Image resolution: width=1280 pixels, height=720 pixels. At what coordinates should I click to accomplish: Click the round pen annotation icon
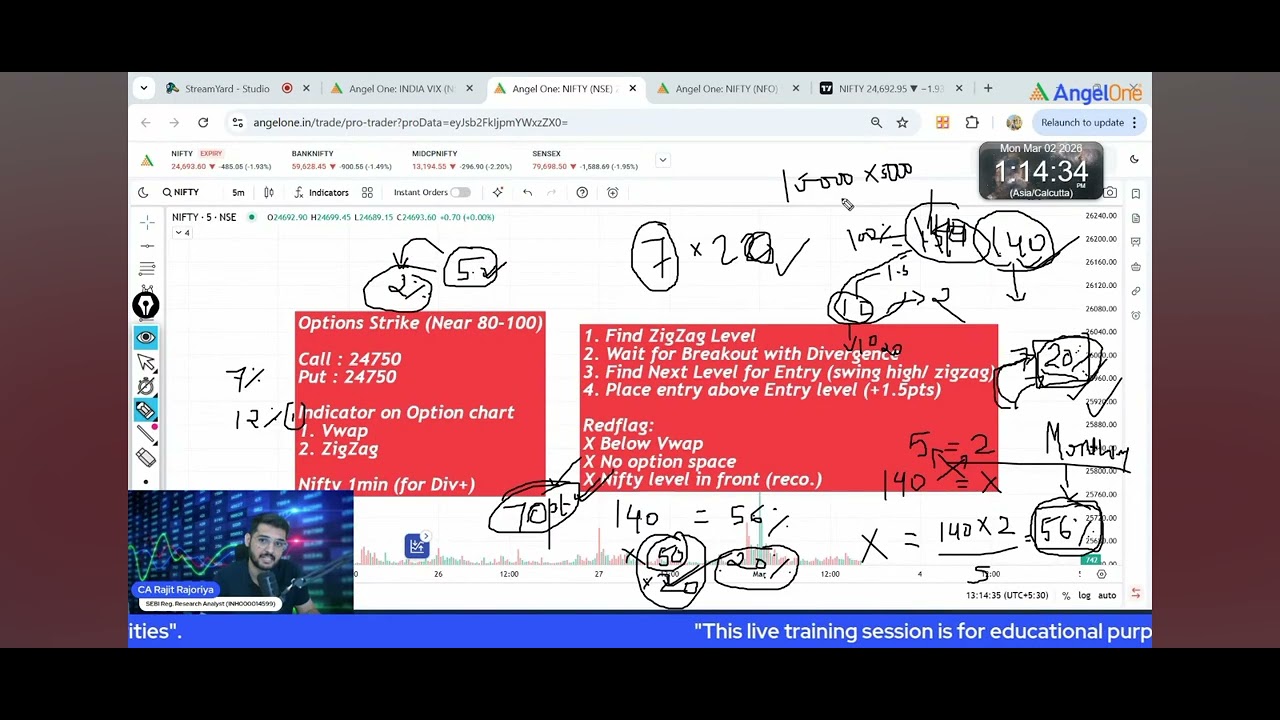point(146,305)
